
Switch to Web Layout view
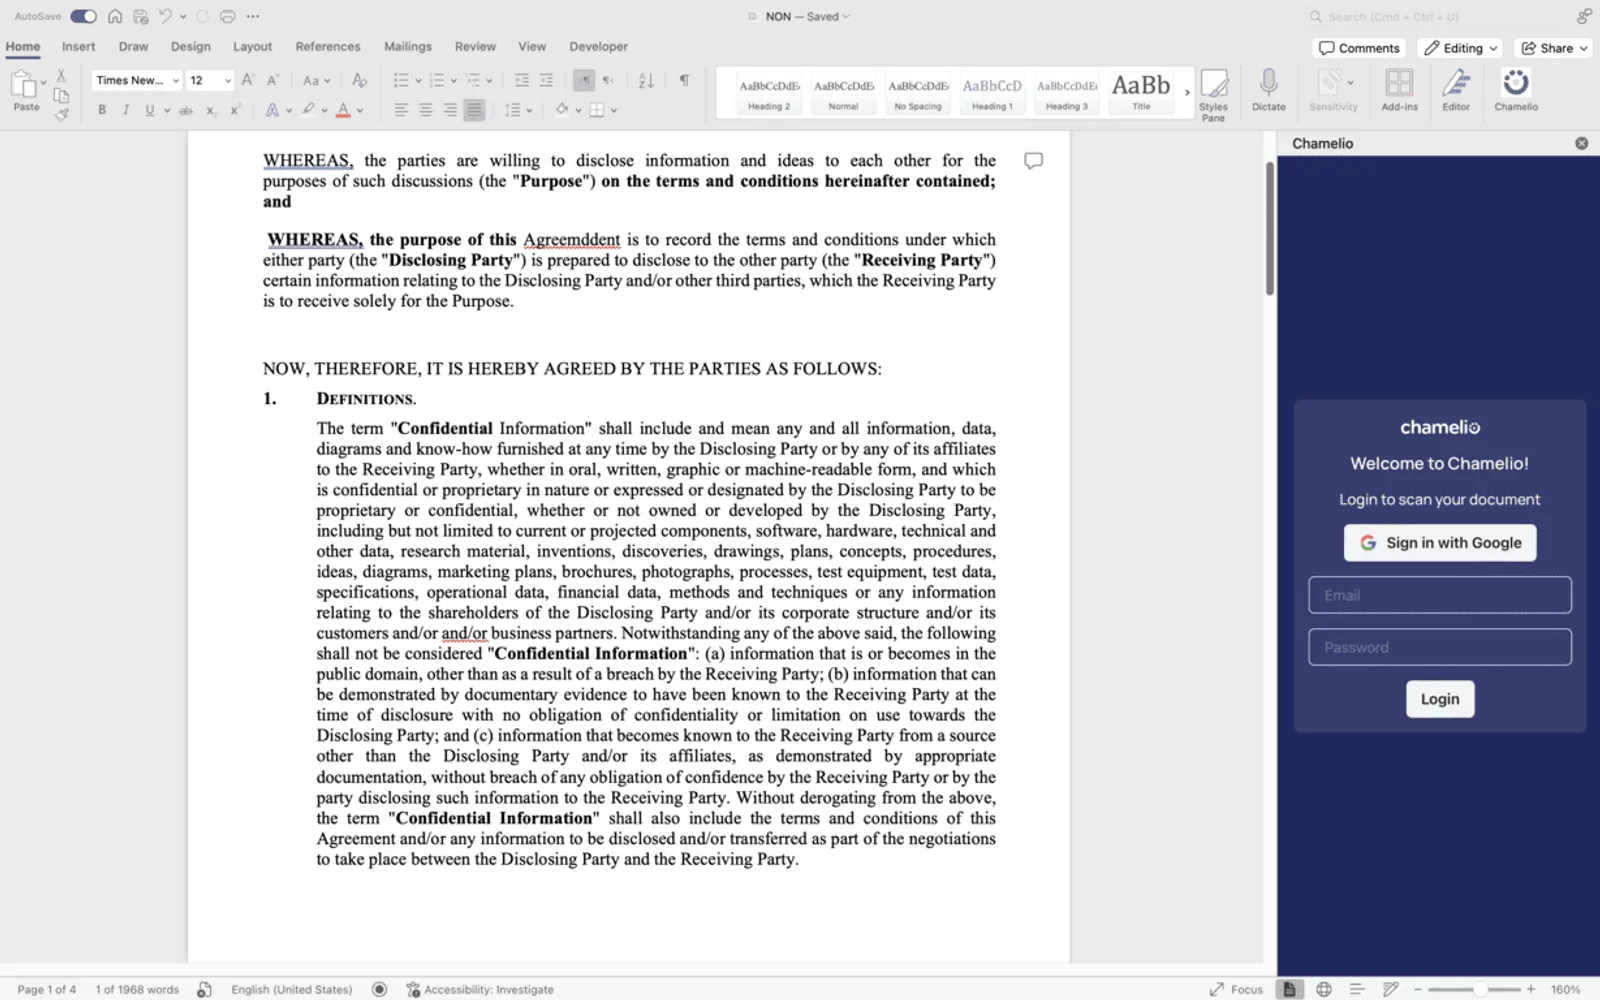[x=1323, y=989]
